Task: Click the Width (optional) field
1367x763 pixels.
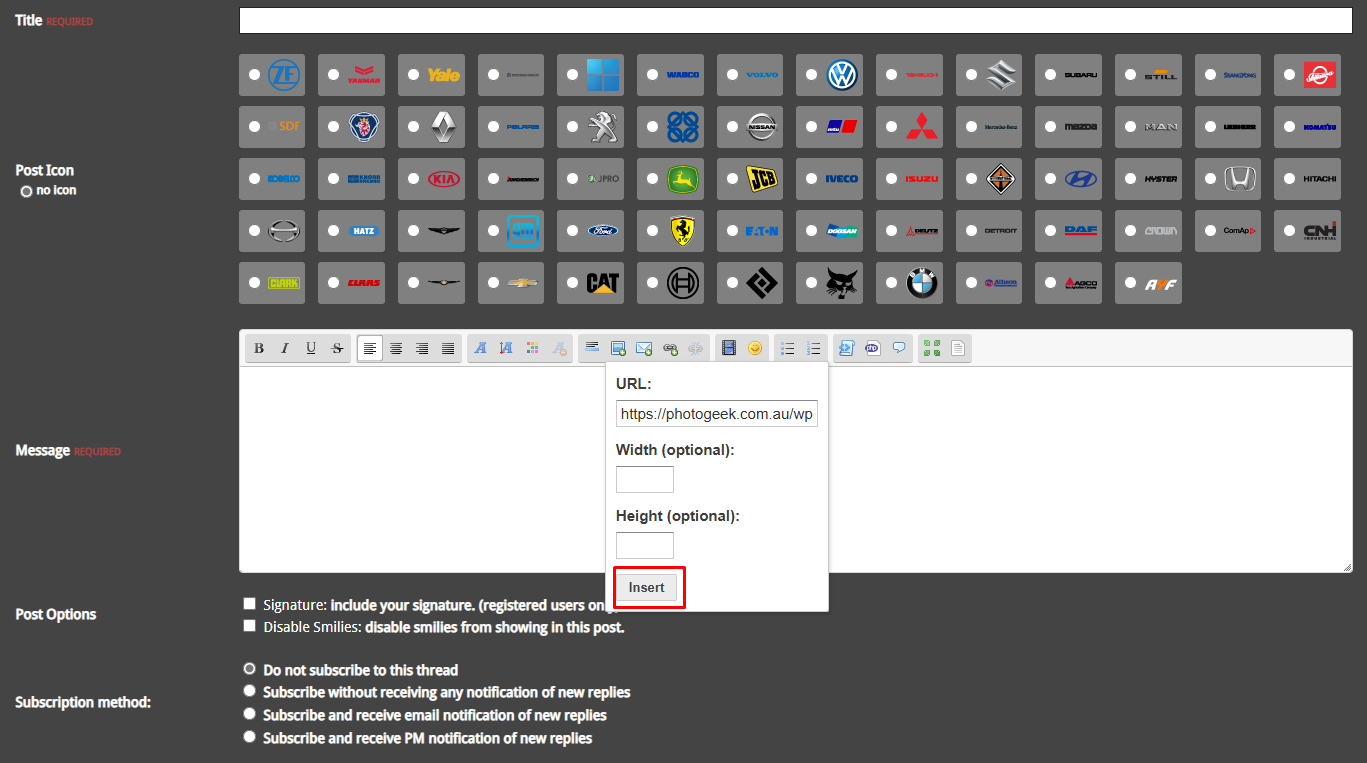Action: coord(645,480)
